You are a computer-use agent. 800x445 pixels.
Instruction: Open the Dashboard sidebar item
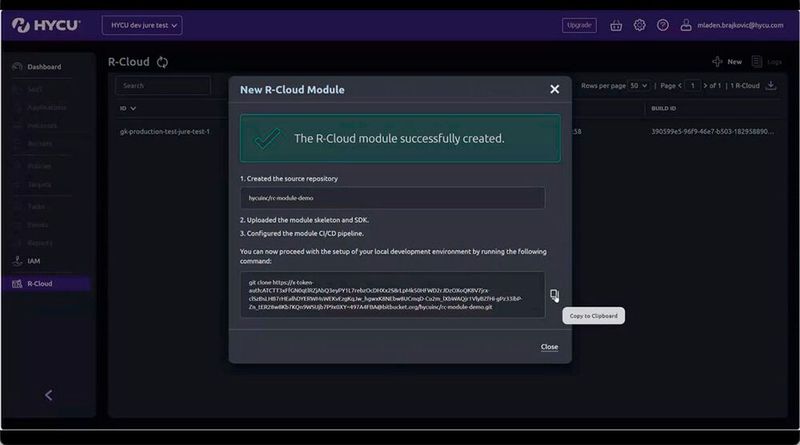coord(44,67)
